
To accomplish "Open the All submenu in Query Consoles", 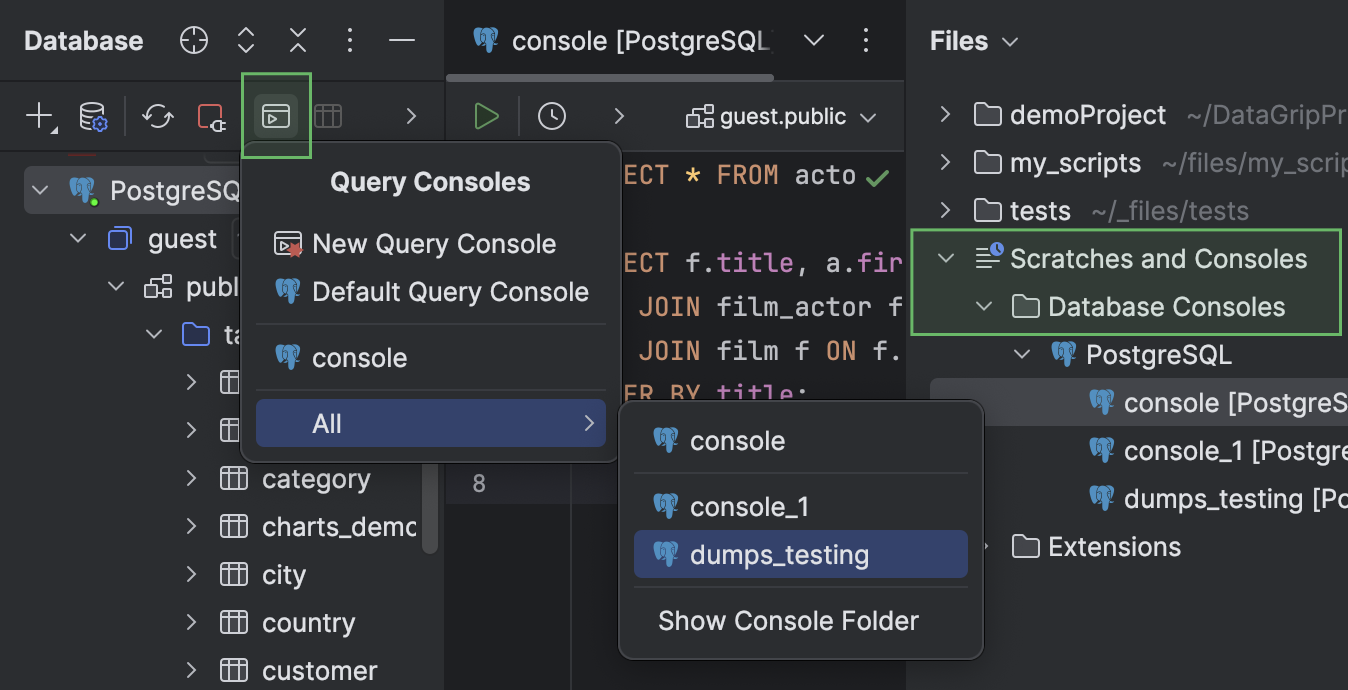I will click(430, 423).
